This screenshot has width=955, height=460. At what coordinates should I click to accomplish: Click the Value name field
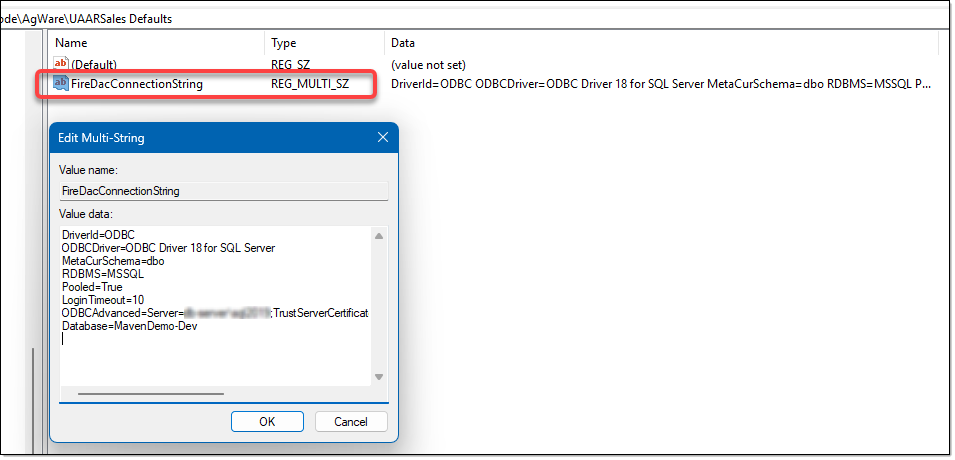coord(223,189)
